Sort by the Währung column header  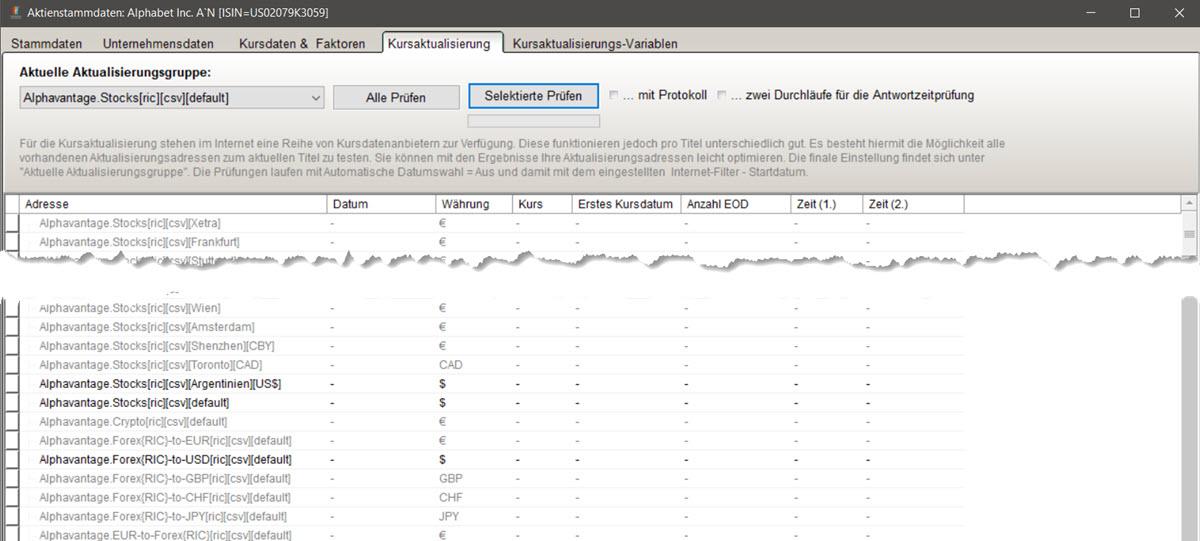(x=473, y=204)
